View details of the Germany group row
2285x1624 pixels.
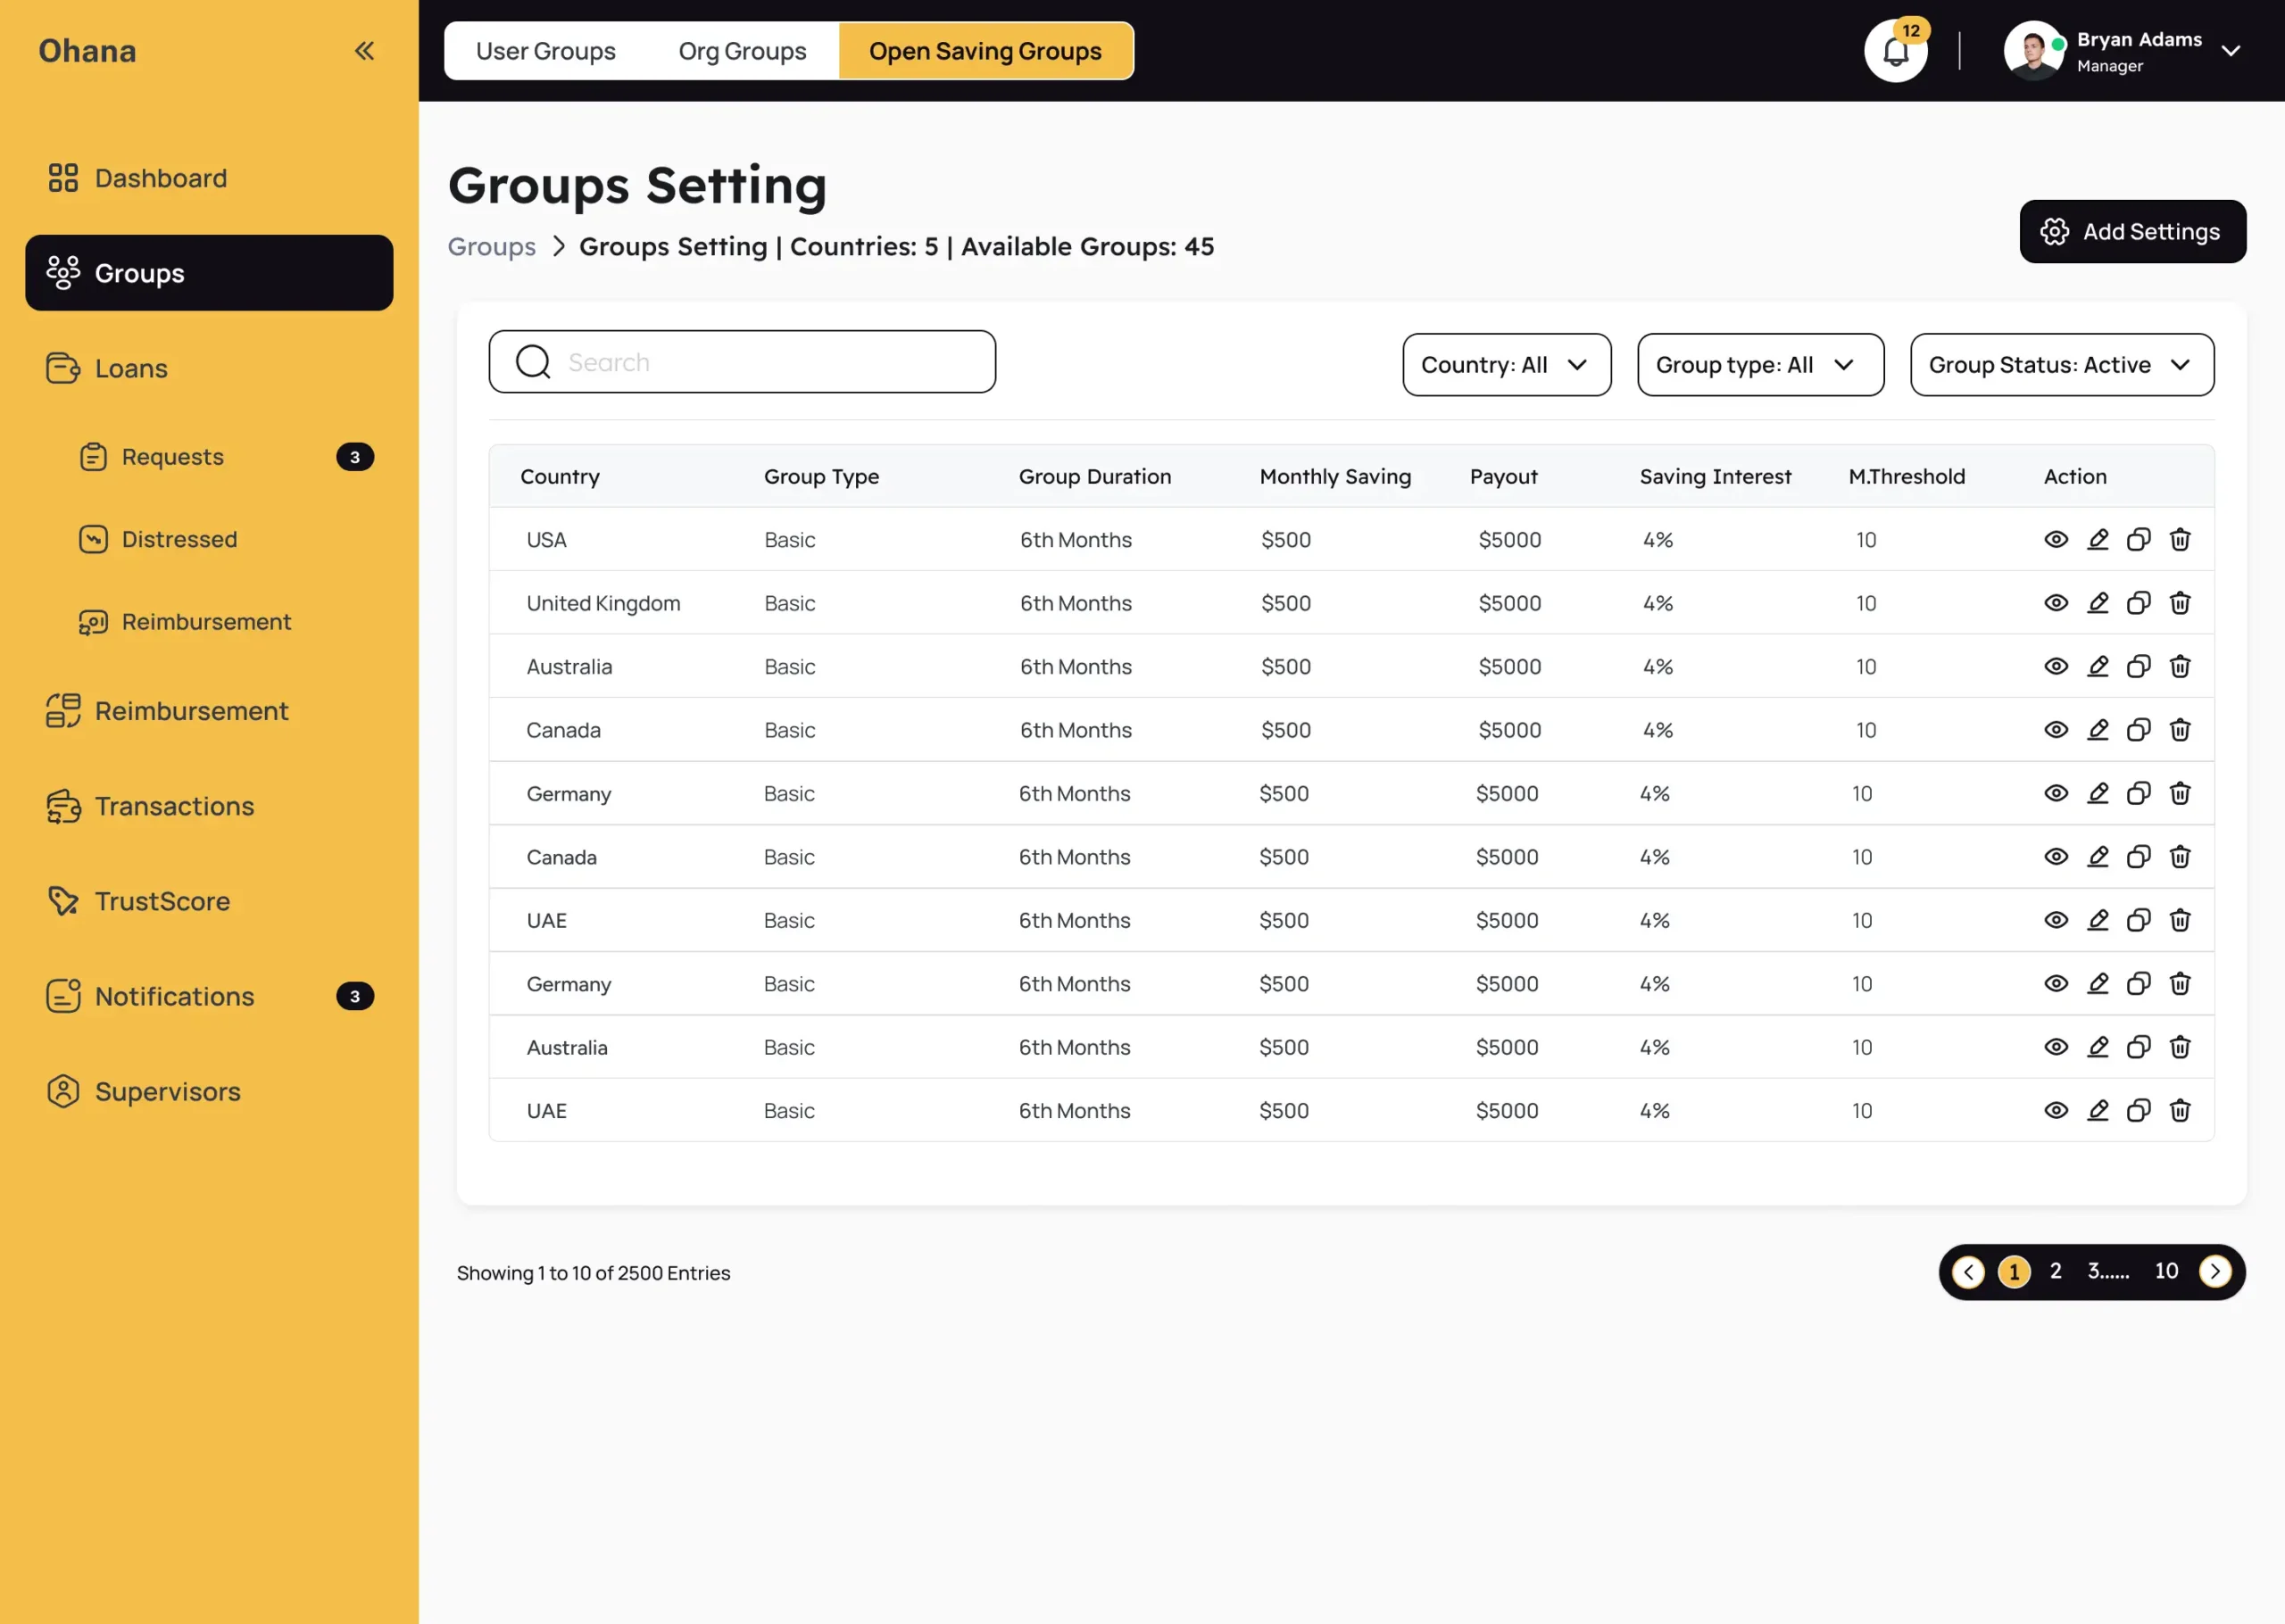2056,793
